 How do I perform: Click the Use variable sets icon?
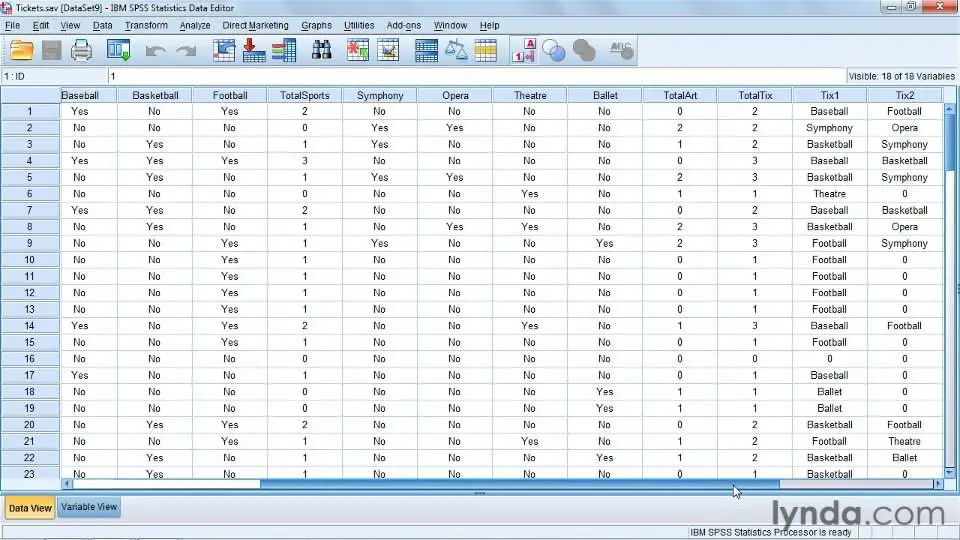(554, 51)
